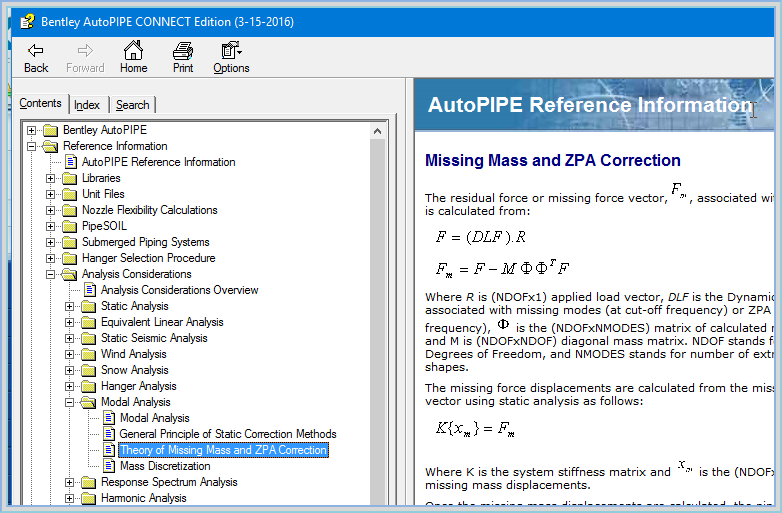
Task: Click the Missing Mass and ZPA Correction heading
Action: [x=553, y=160]
